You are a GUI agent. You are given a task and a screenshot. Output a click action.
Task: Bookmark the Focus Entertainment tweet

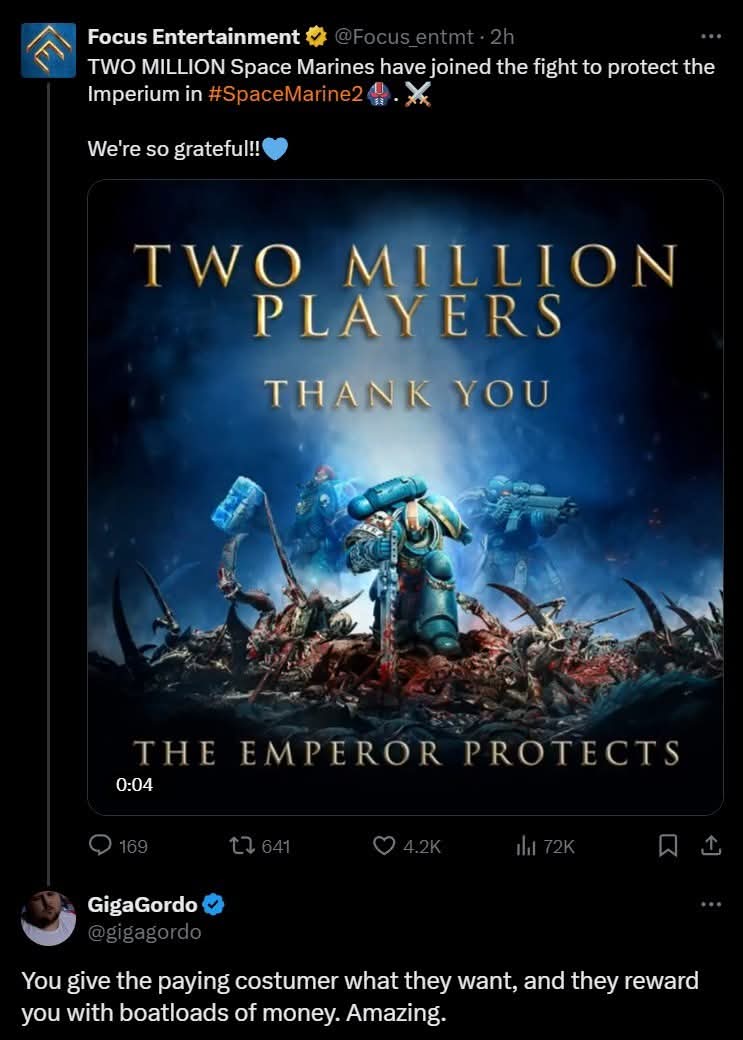(x=668, y=846)
